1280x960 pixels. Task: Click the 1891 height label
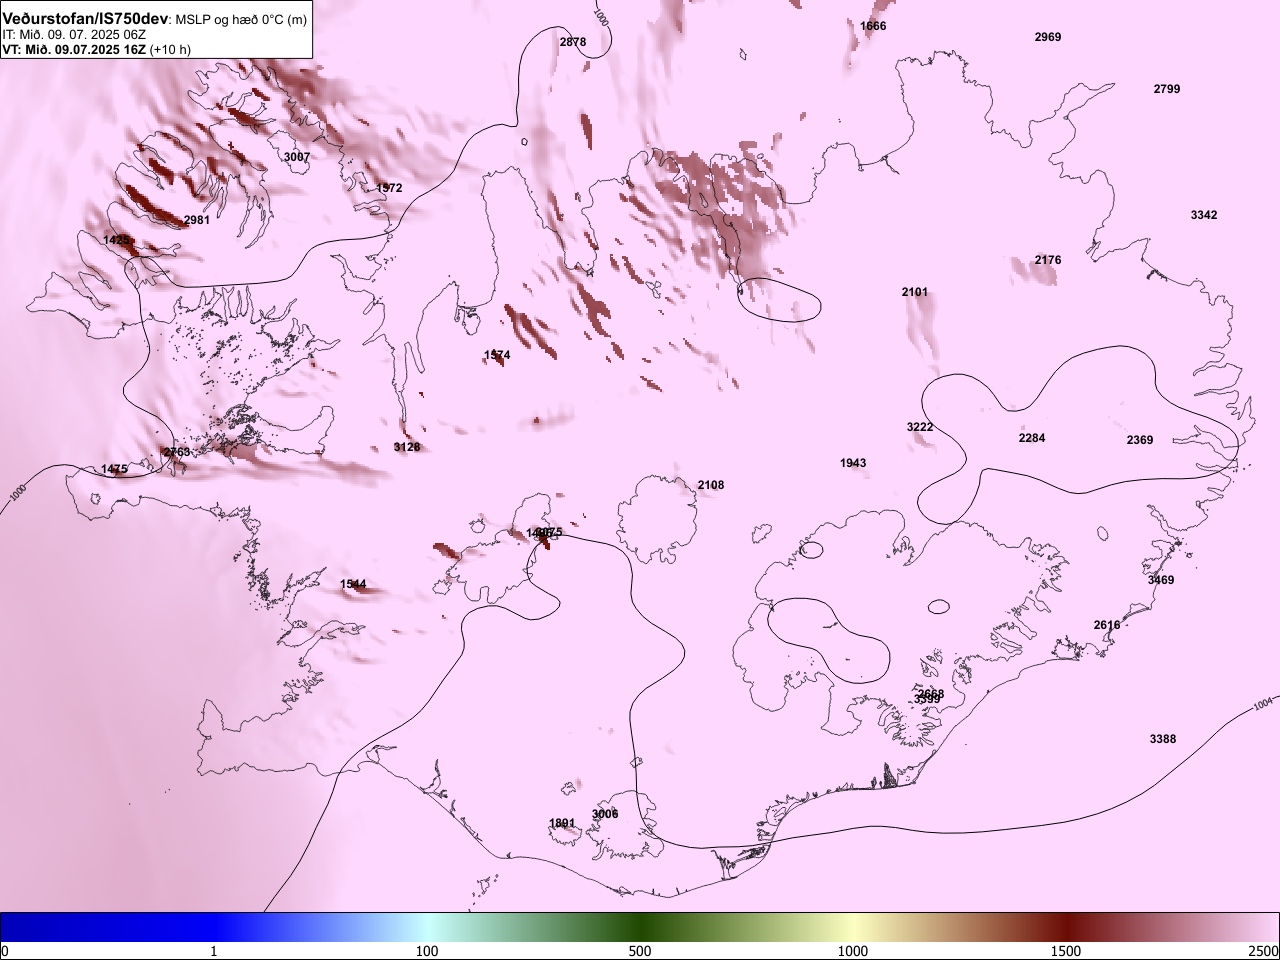click(x=562, y=823)
